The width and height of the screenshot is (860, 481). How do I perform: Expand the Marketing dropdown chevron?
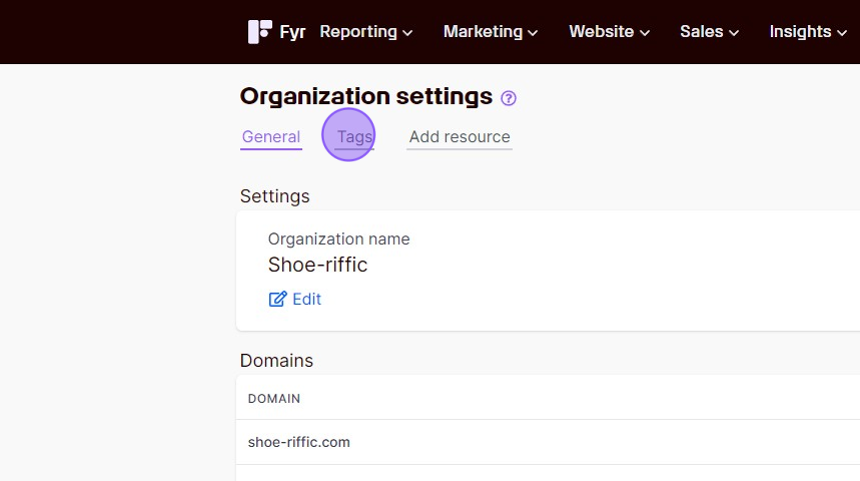(x=533, y=33)
